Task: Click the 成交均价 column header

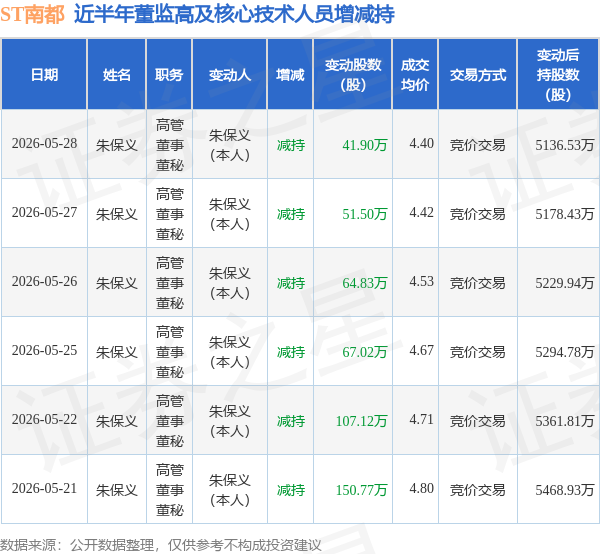Action: [415, 75]
